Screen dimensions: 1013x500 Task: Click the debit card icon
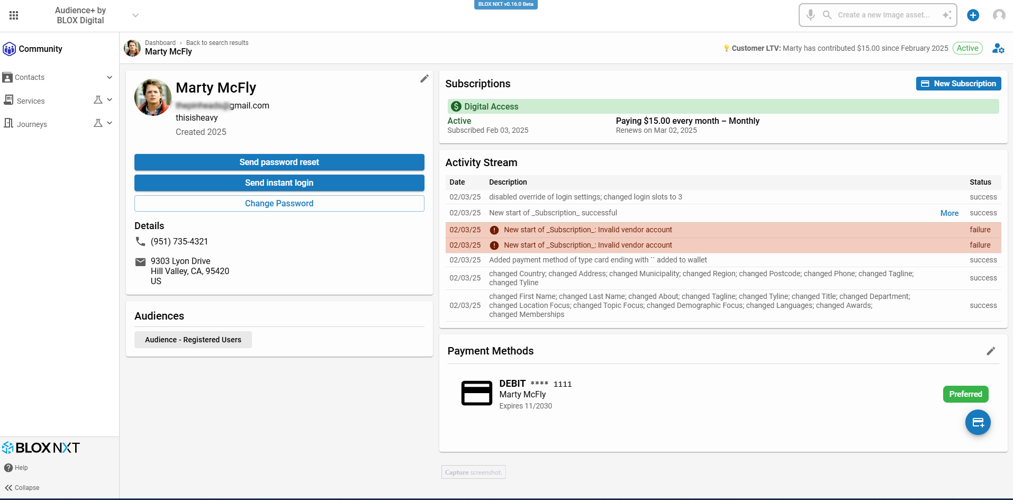[477, 393]
